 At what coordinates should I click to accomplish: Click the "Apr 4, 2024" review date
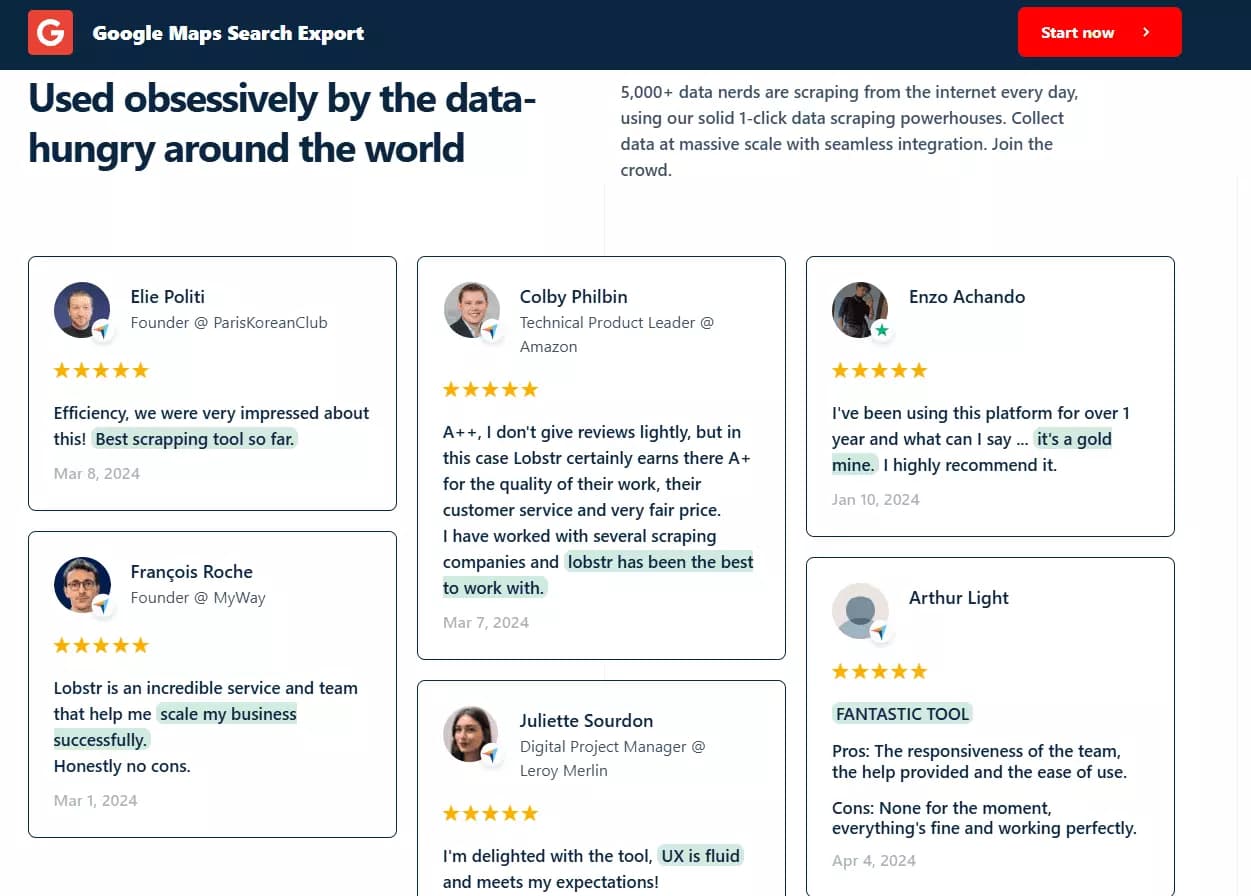click(x=874, y=861)
